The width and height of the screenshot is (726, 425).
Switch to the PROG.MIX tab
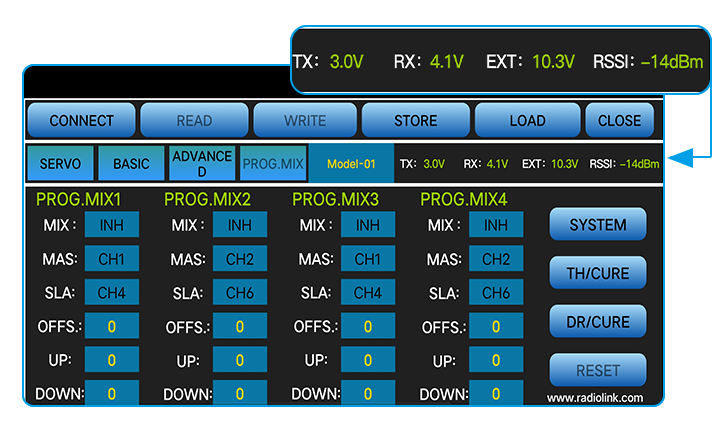click(x=272, y=163)
